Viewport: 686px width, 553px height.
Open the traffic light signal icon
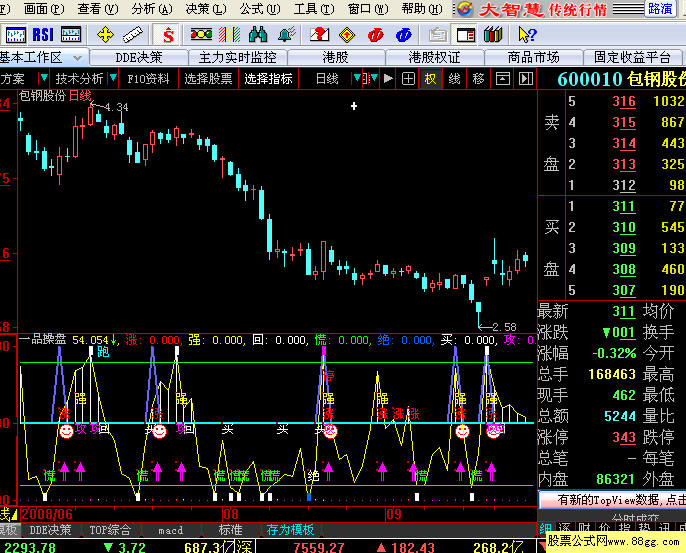[201, 35]
